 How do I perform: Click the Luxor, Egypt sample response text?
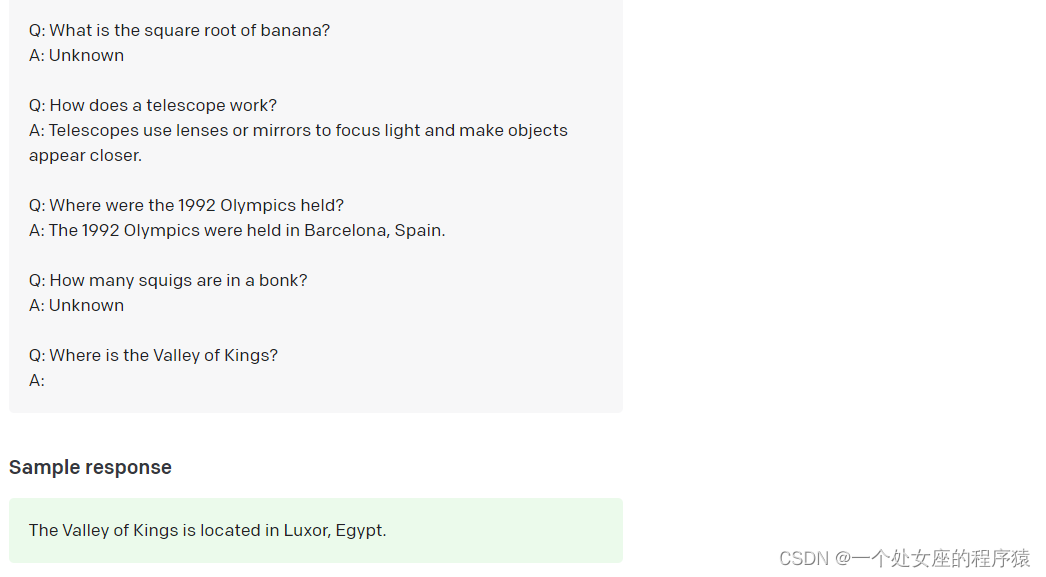tap(207, 530)
